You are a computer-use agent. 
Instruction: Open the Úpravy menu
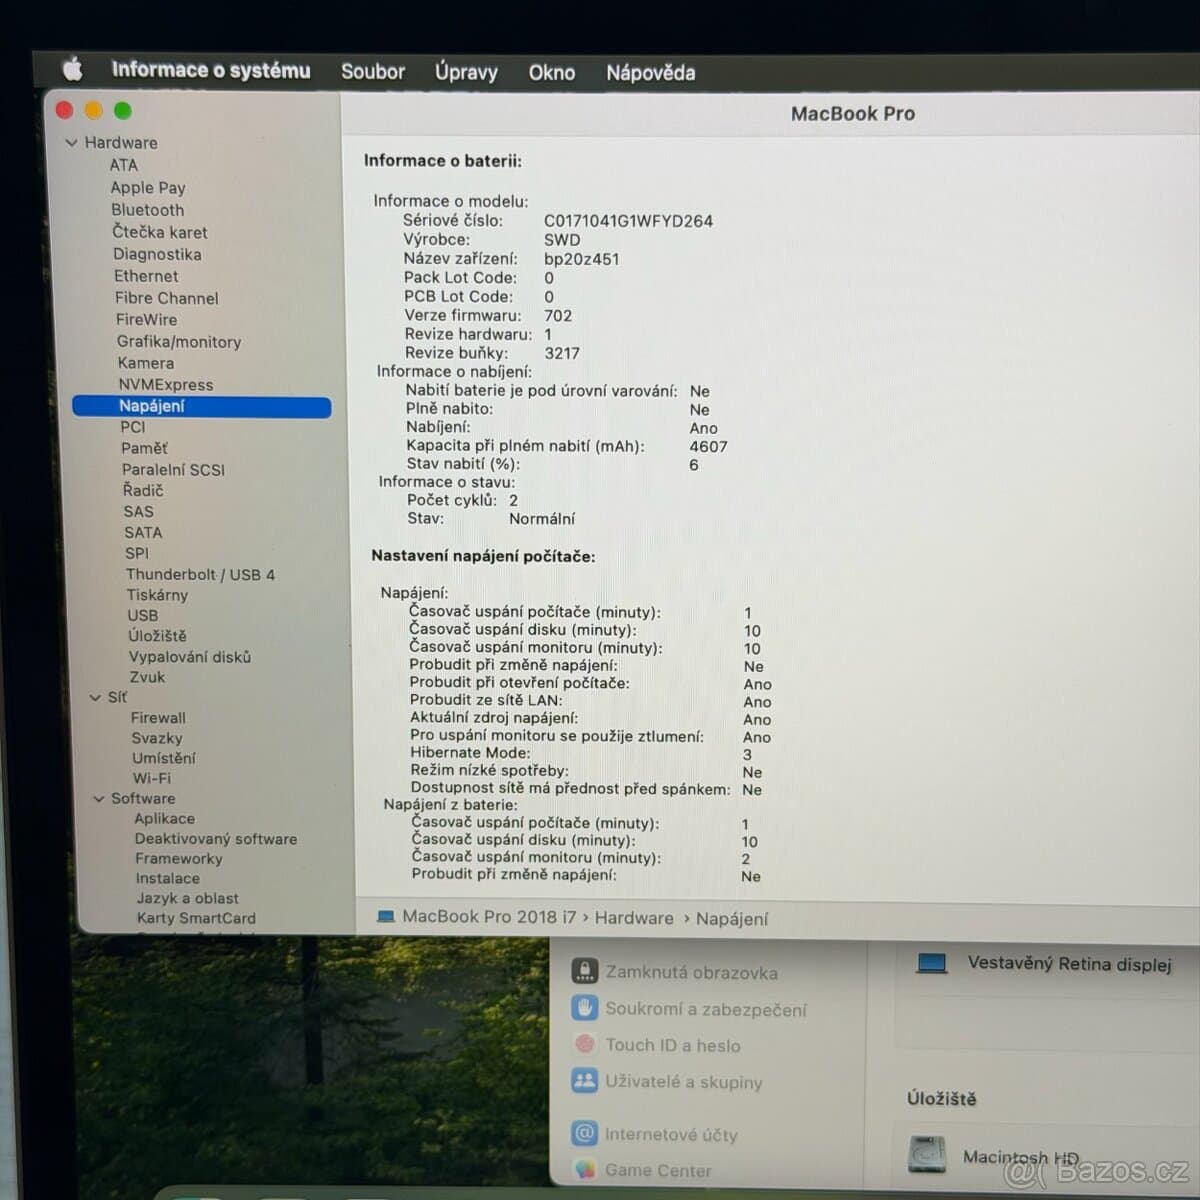[x=466, y=72]
